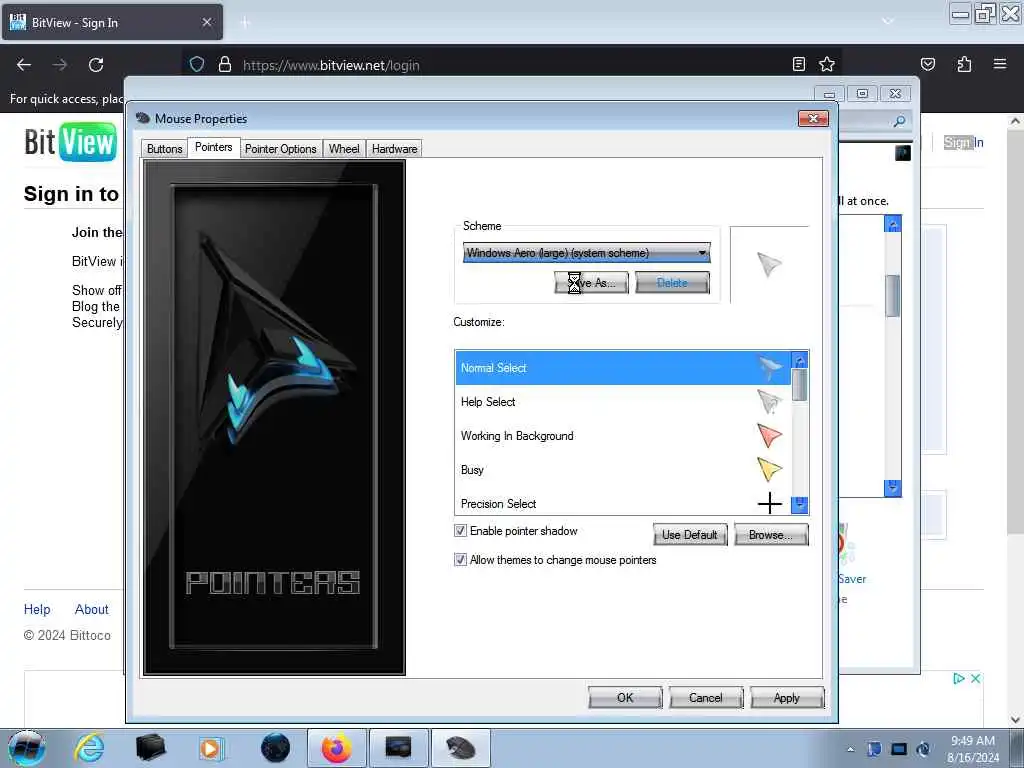Launch Internet Explorer from the taskbar
The image size is (1024, 768).
click(89, 748)
